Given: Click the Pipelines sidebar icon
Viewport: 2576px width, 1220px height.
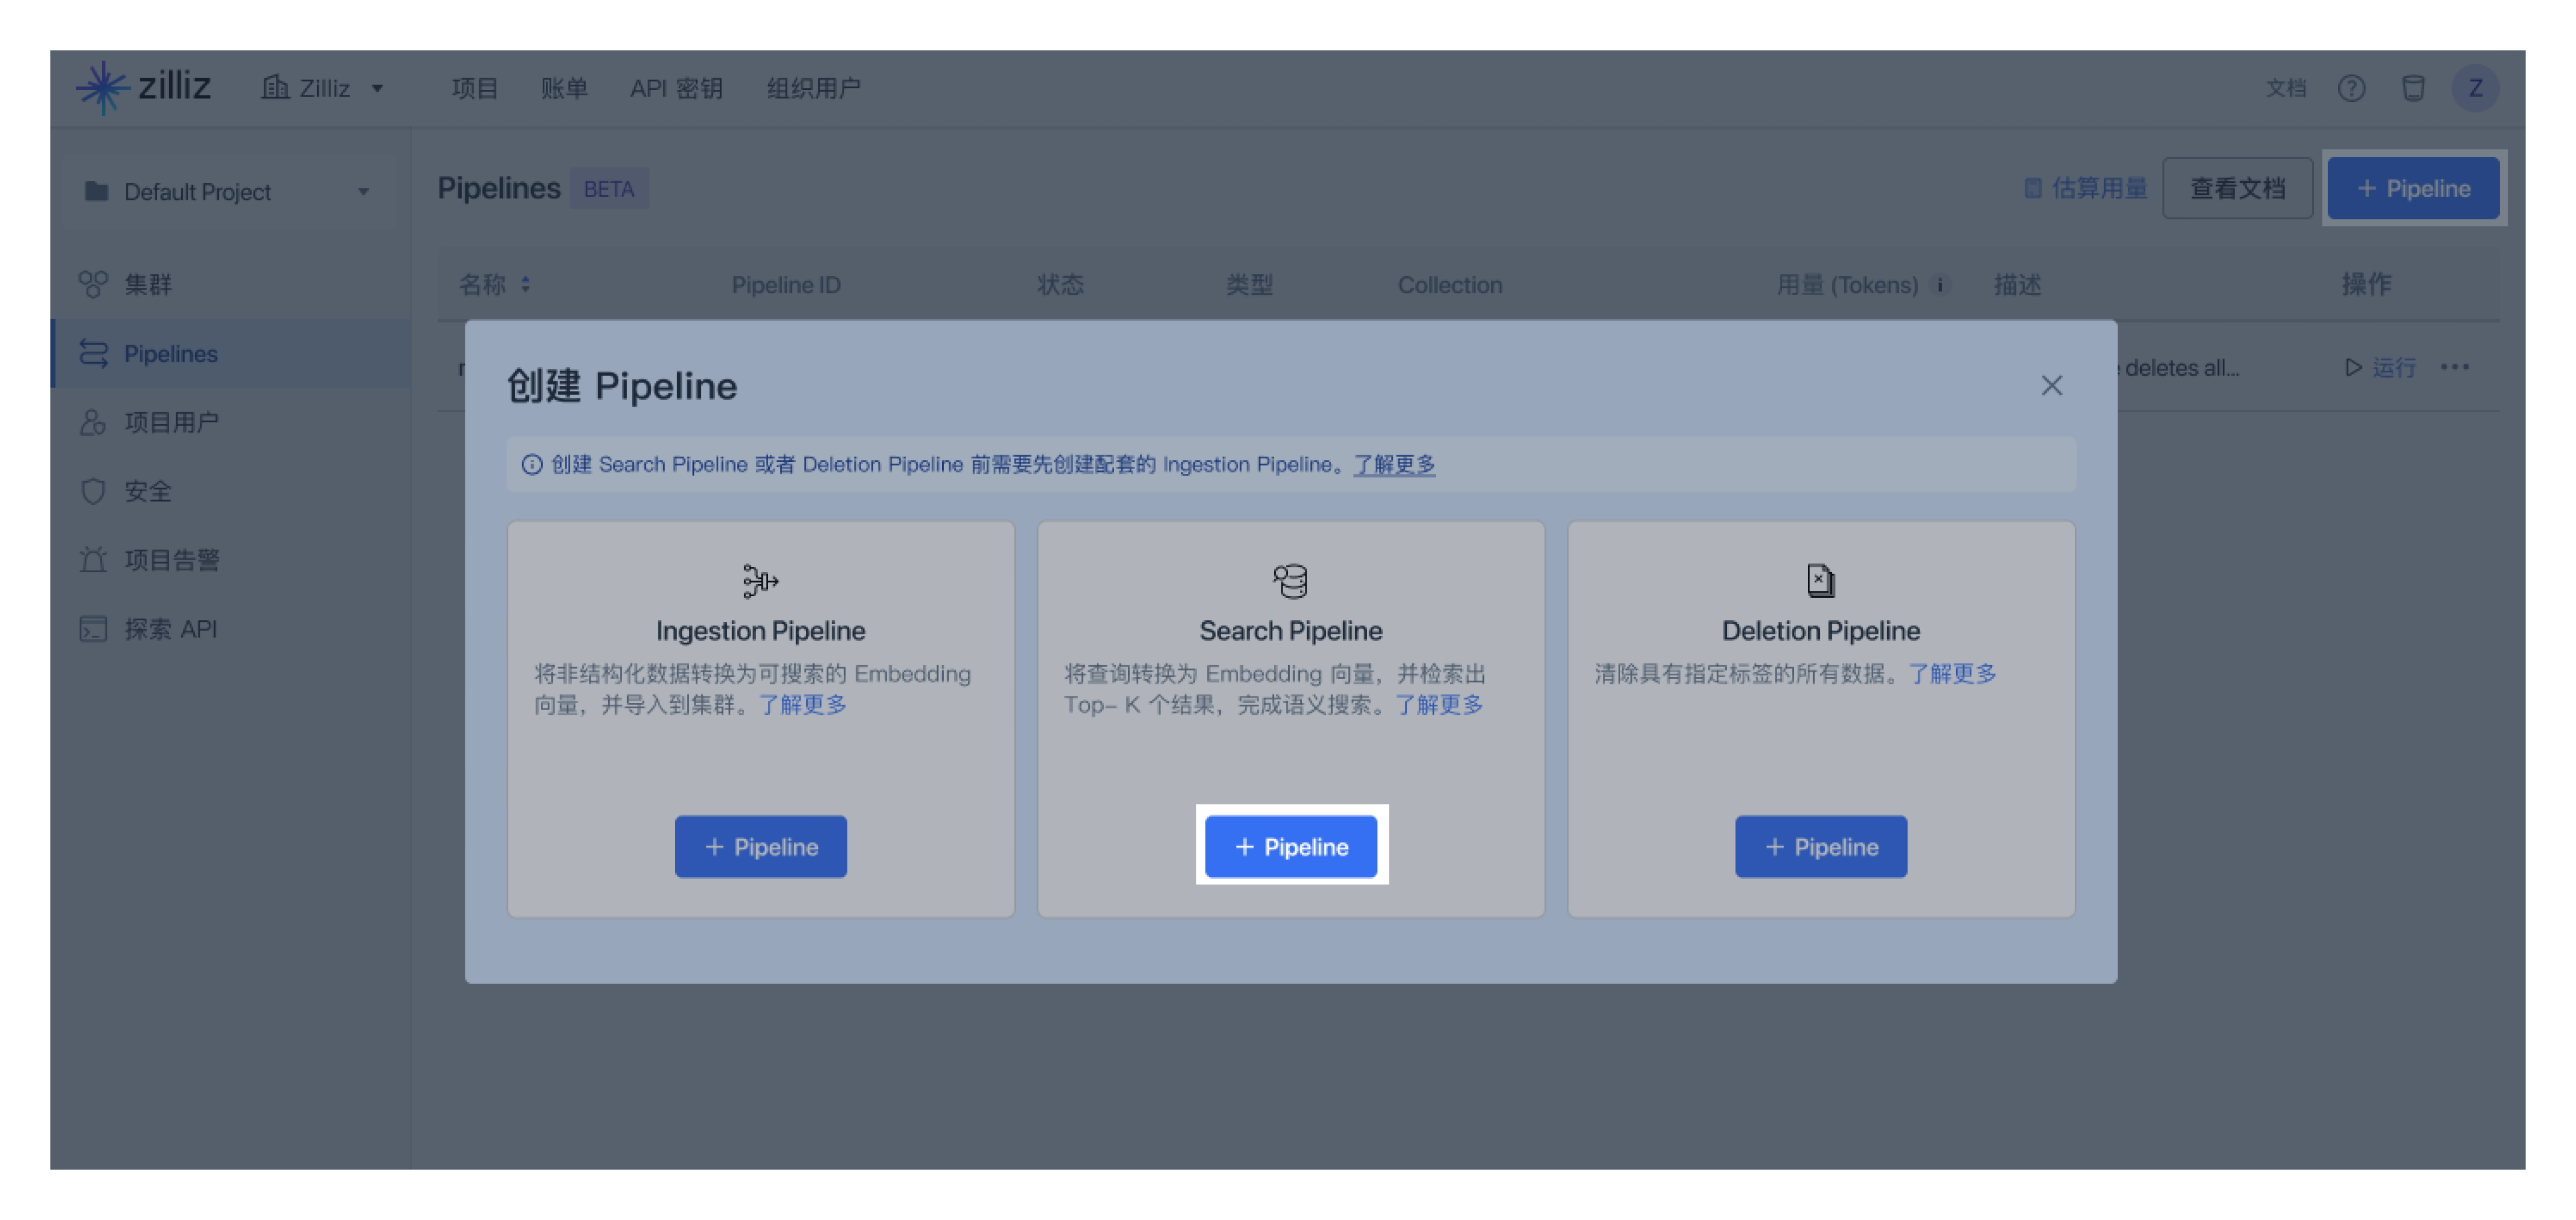Looking at the screenshot, I should coord(93,353).
